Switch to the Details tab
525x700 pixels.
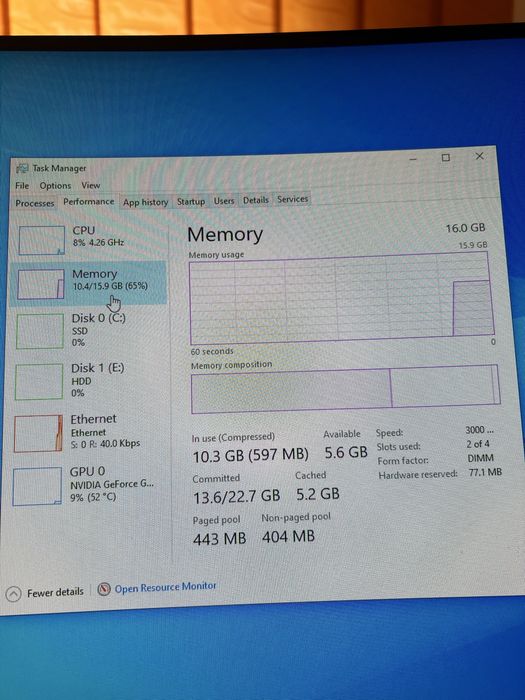coord(256,200)
